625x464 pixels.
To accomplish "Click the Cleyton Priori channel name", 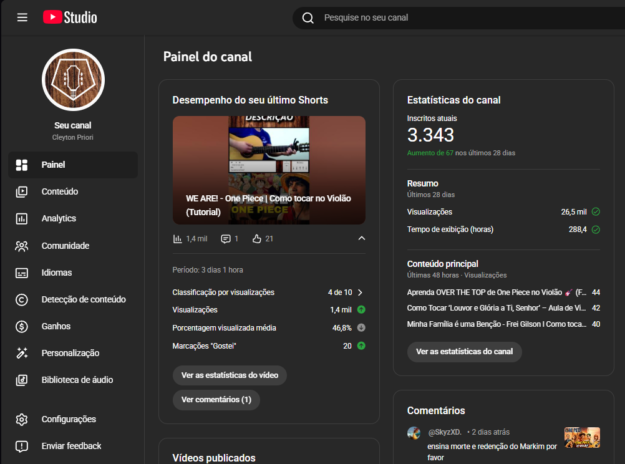I will [73, 138].
